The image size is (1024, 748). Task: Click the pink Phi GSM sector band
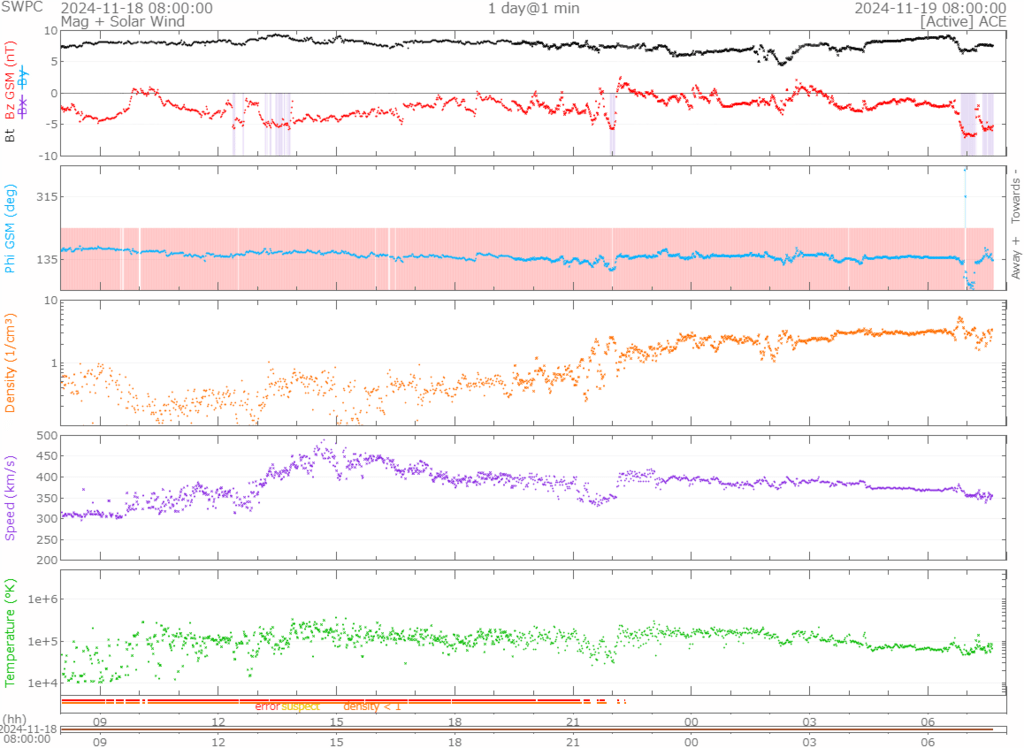527,259
